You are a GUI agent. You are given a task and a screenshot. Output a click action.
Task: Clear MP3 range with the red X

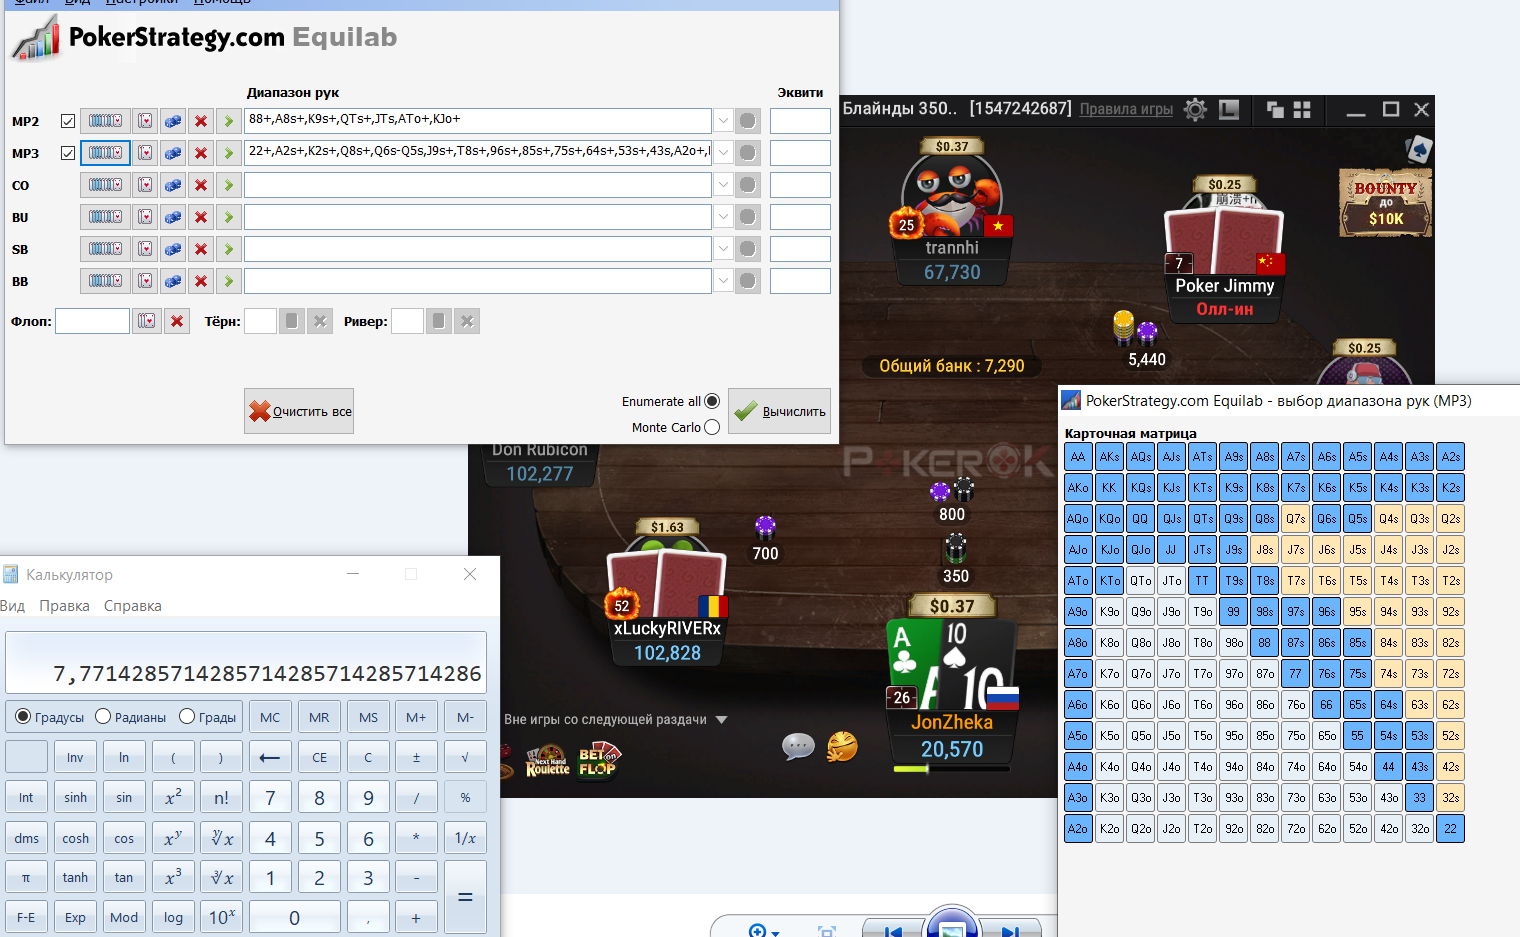point(201,153)
